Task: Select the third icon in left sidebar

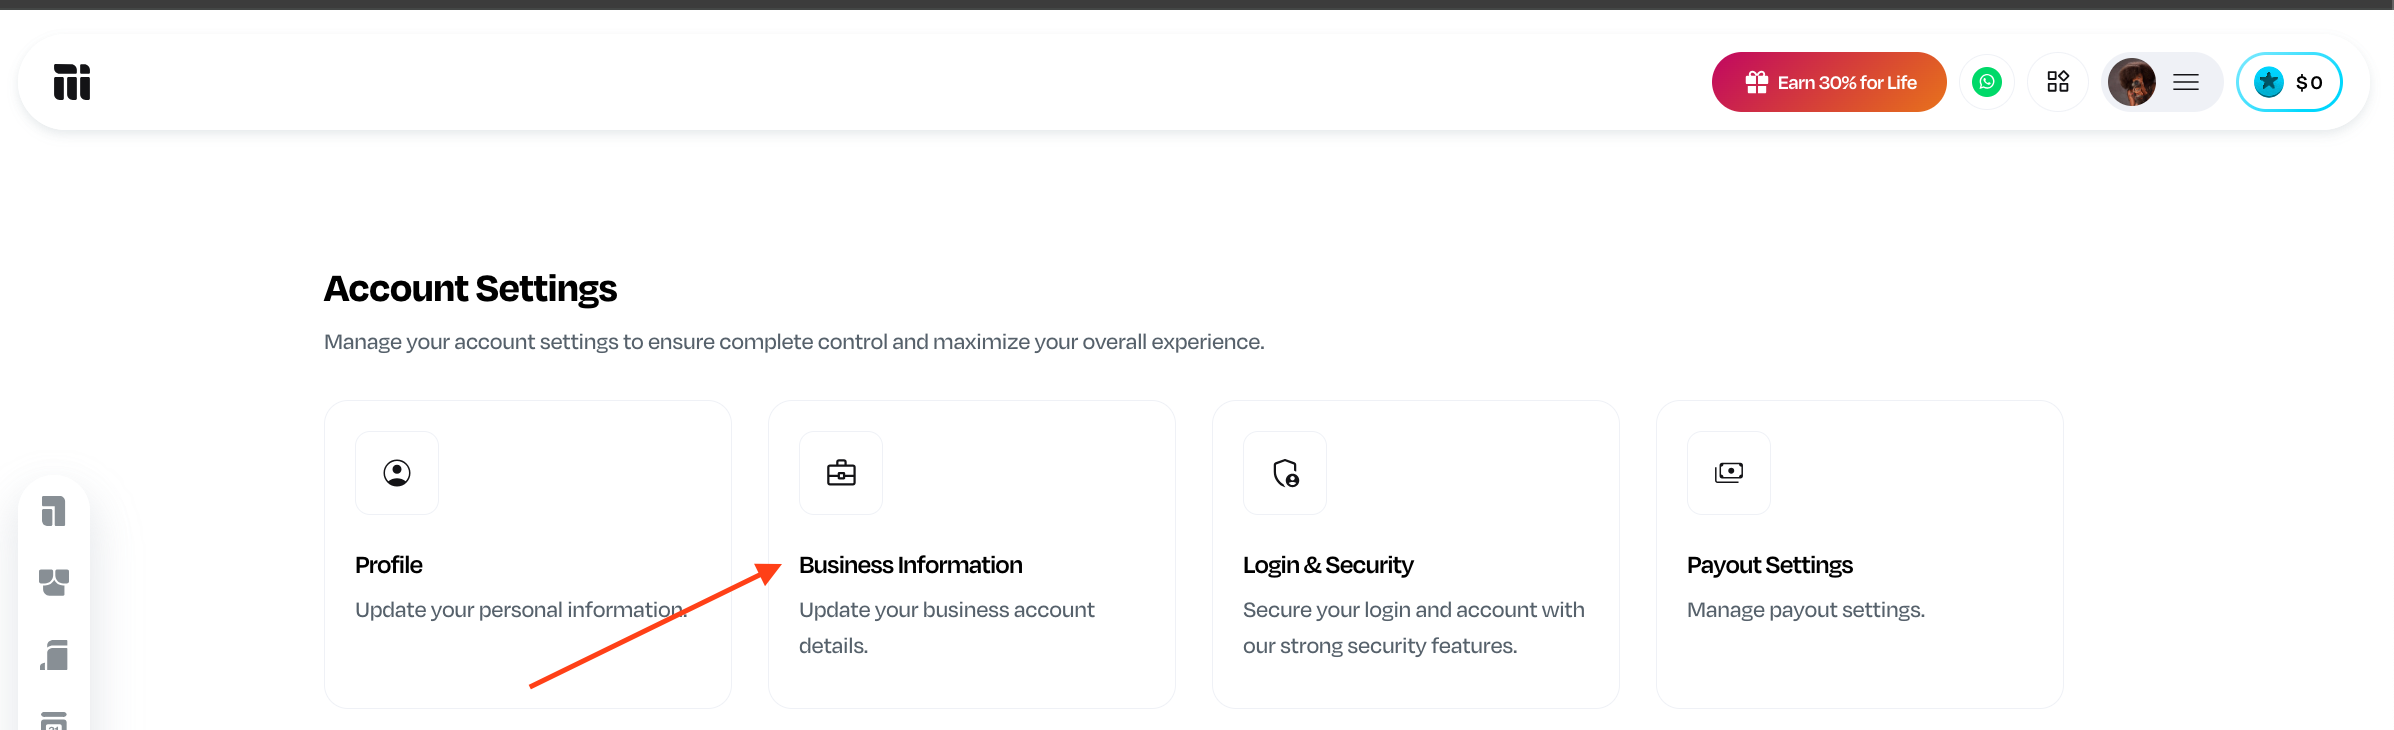Action: (54, 655)
